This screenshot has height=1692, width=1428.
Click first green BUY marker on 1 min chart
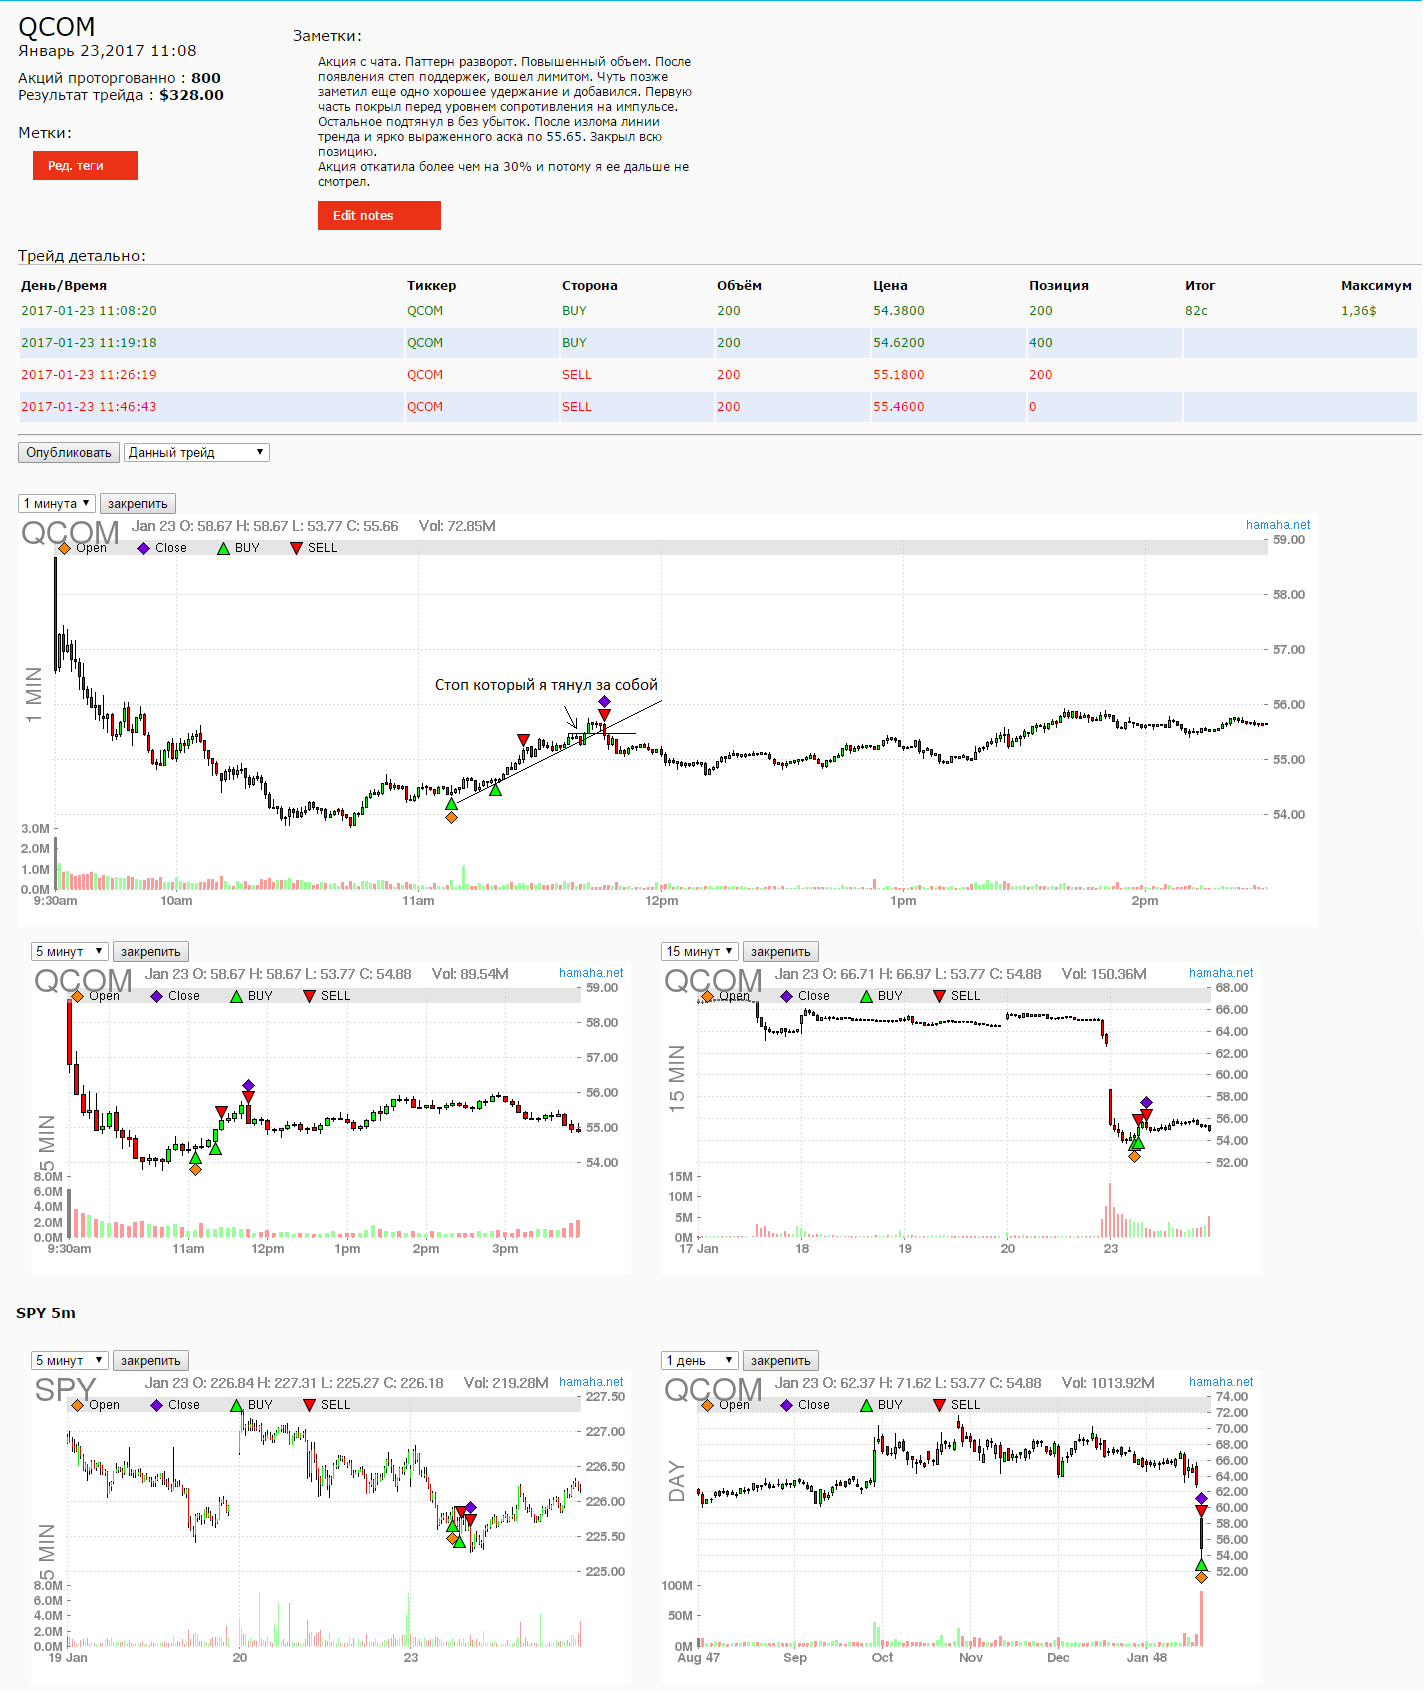[451, 803]
